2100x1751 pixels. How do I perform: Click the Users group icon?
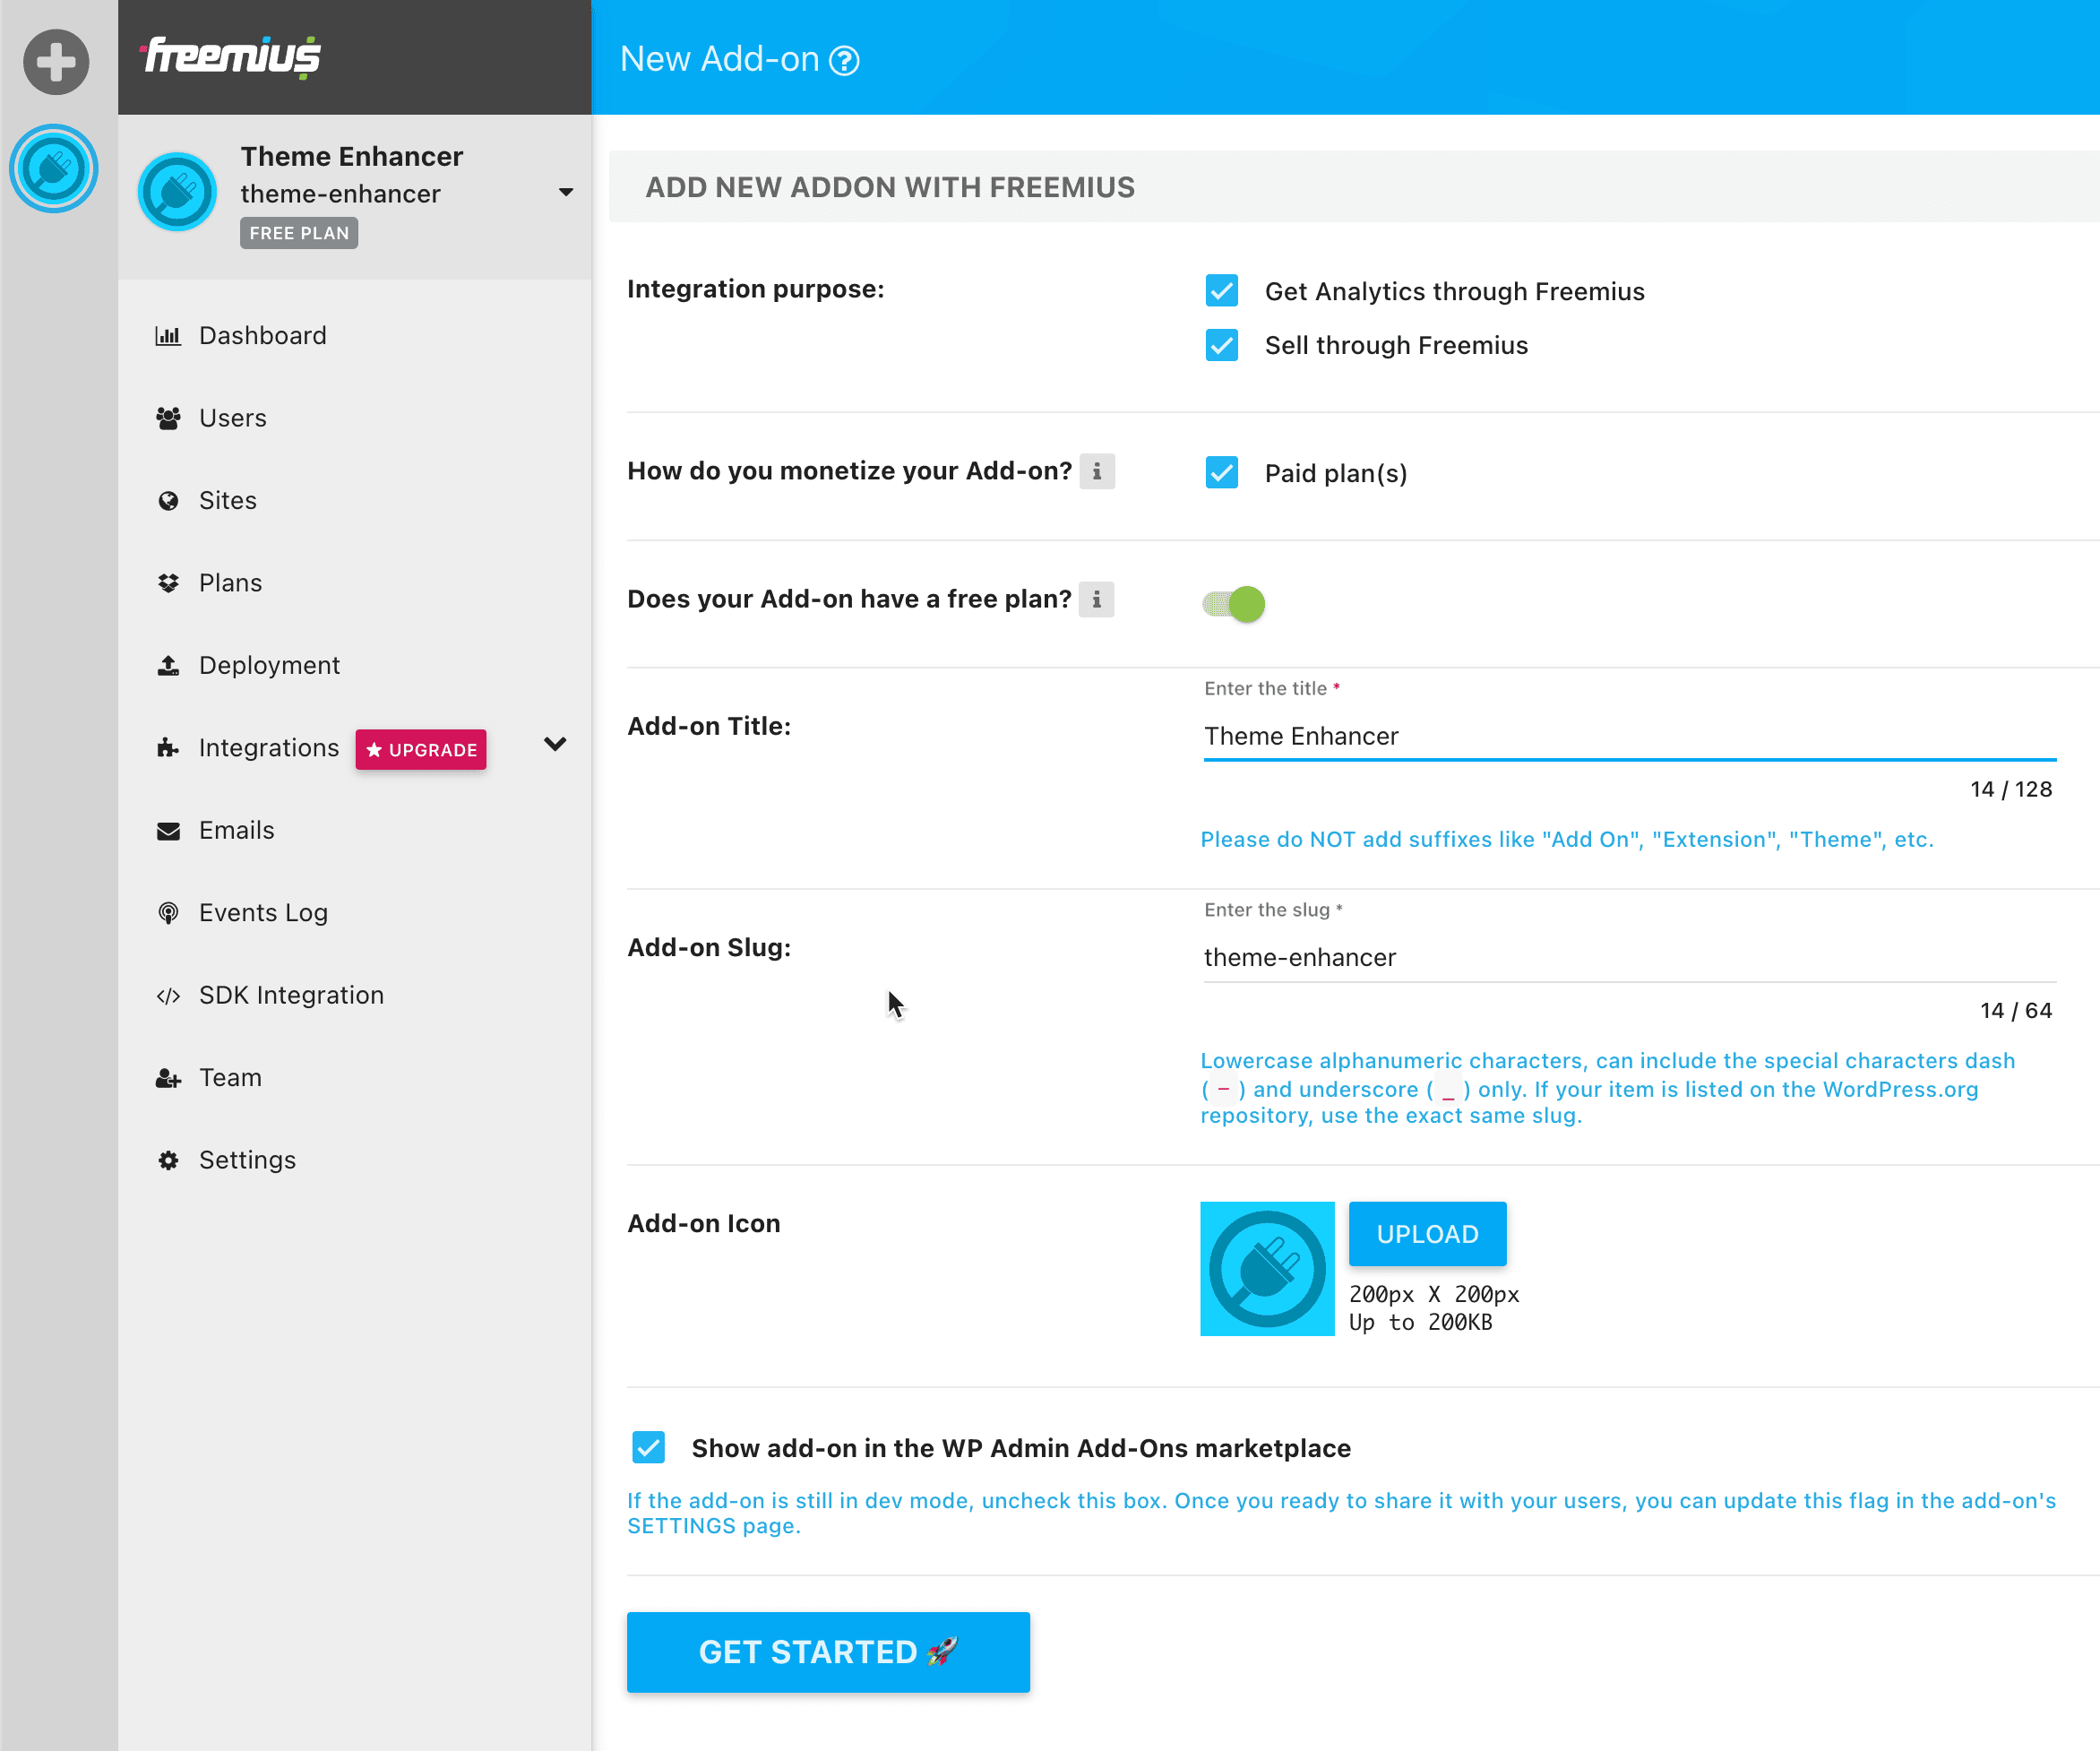pos(168,418)
